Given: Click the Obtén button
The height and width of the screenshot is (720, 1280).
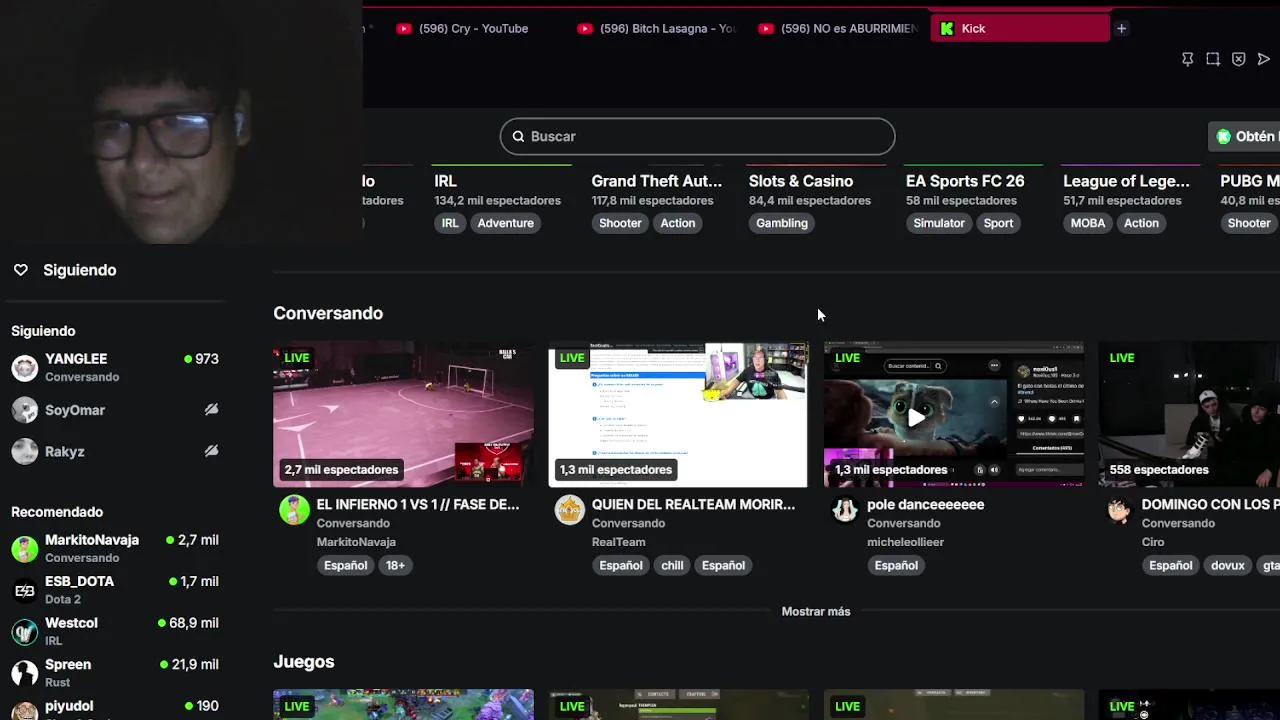Looking at the screenshot, I should (x=1245, y=137).
